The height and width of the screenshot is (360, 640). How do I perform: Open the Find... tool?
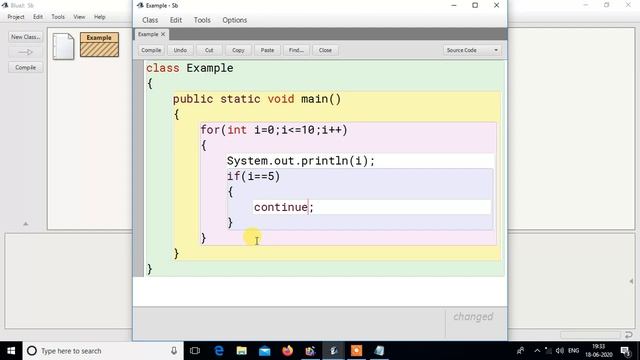coord(296,50)
